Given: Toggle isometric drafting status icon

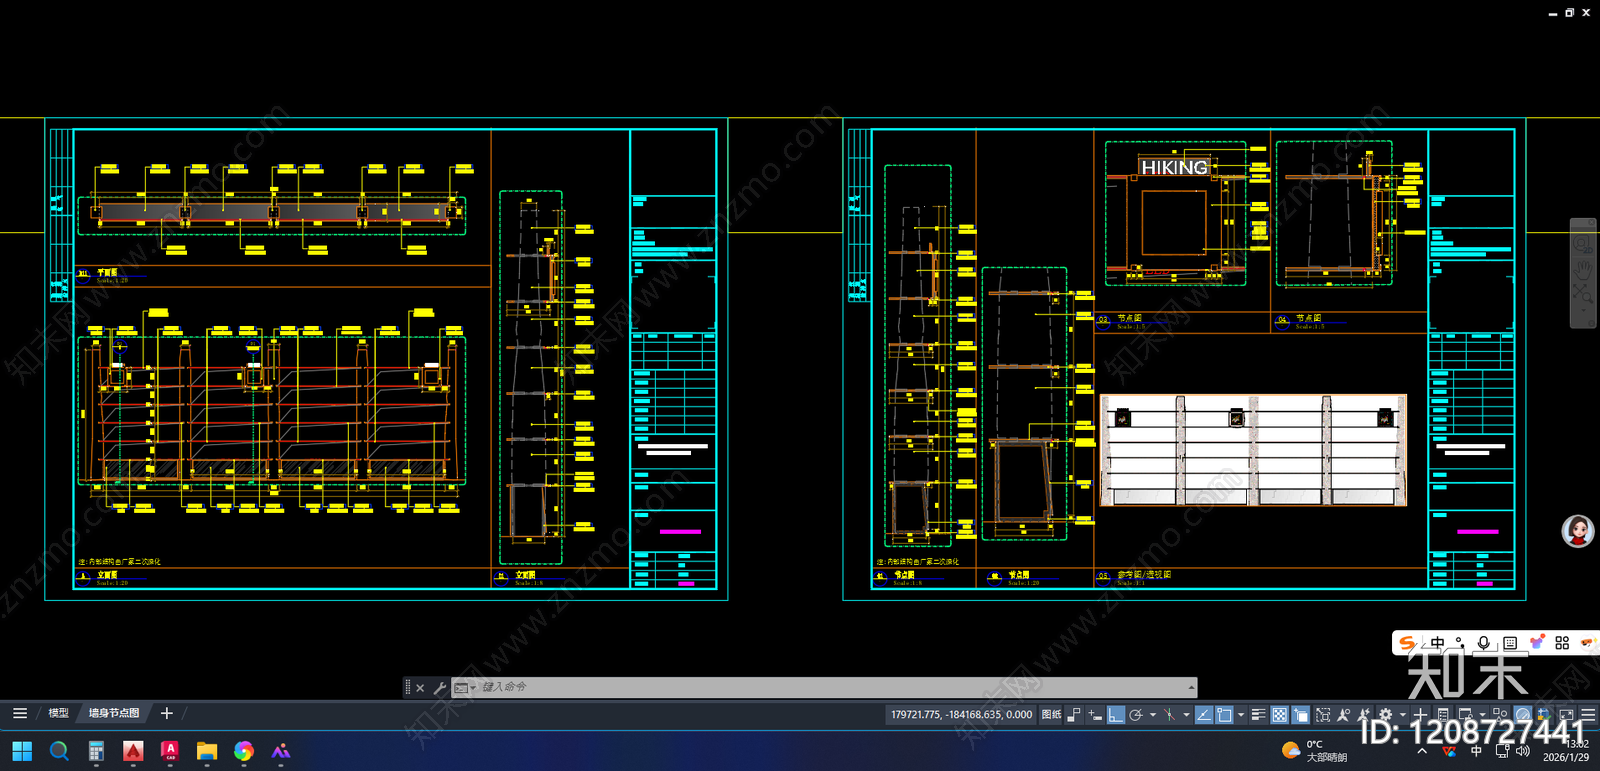Looking at the screenshot, I should [1169, 714].
